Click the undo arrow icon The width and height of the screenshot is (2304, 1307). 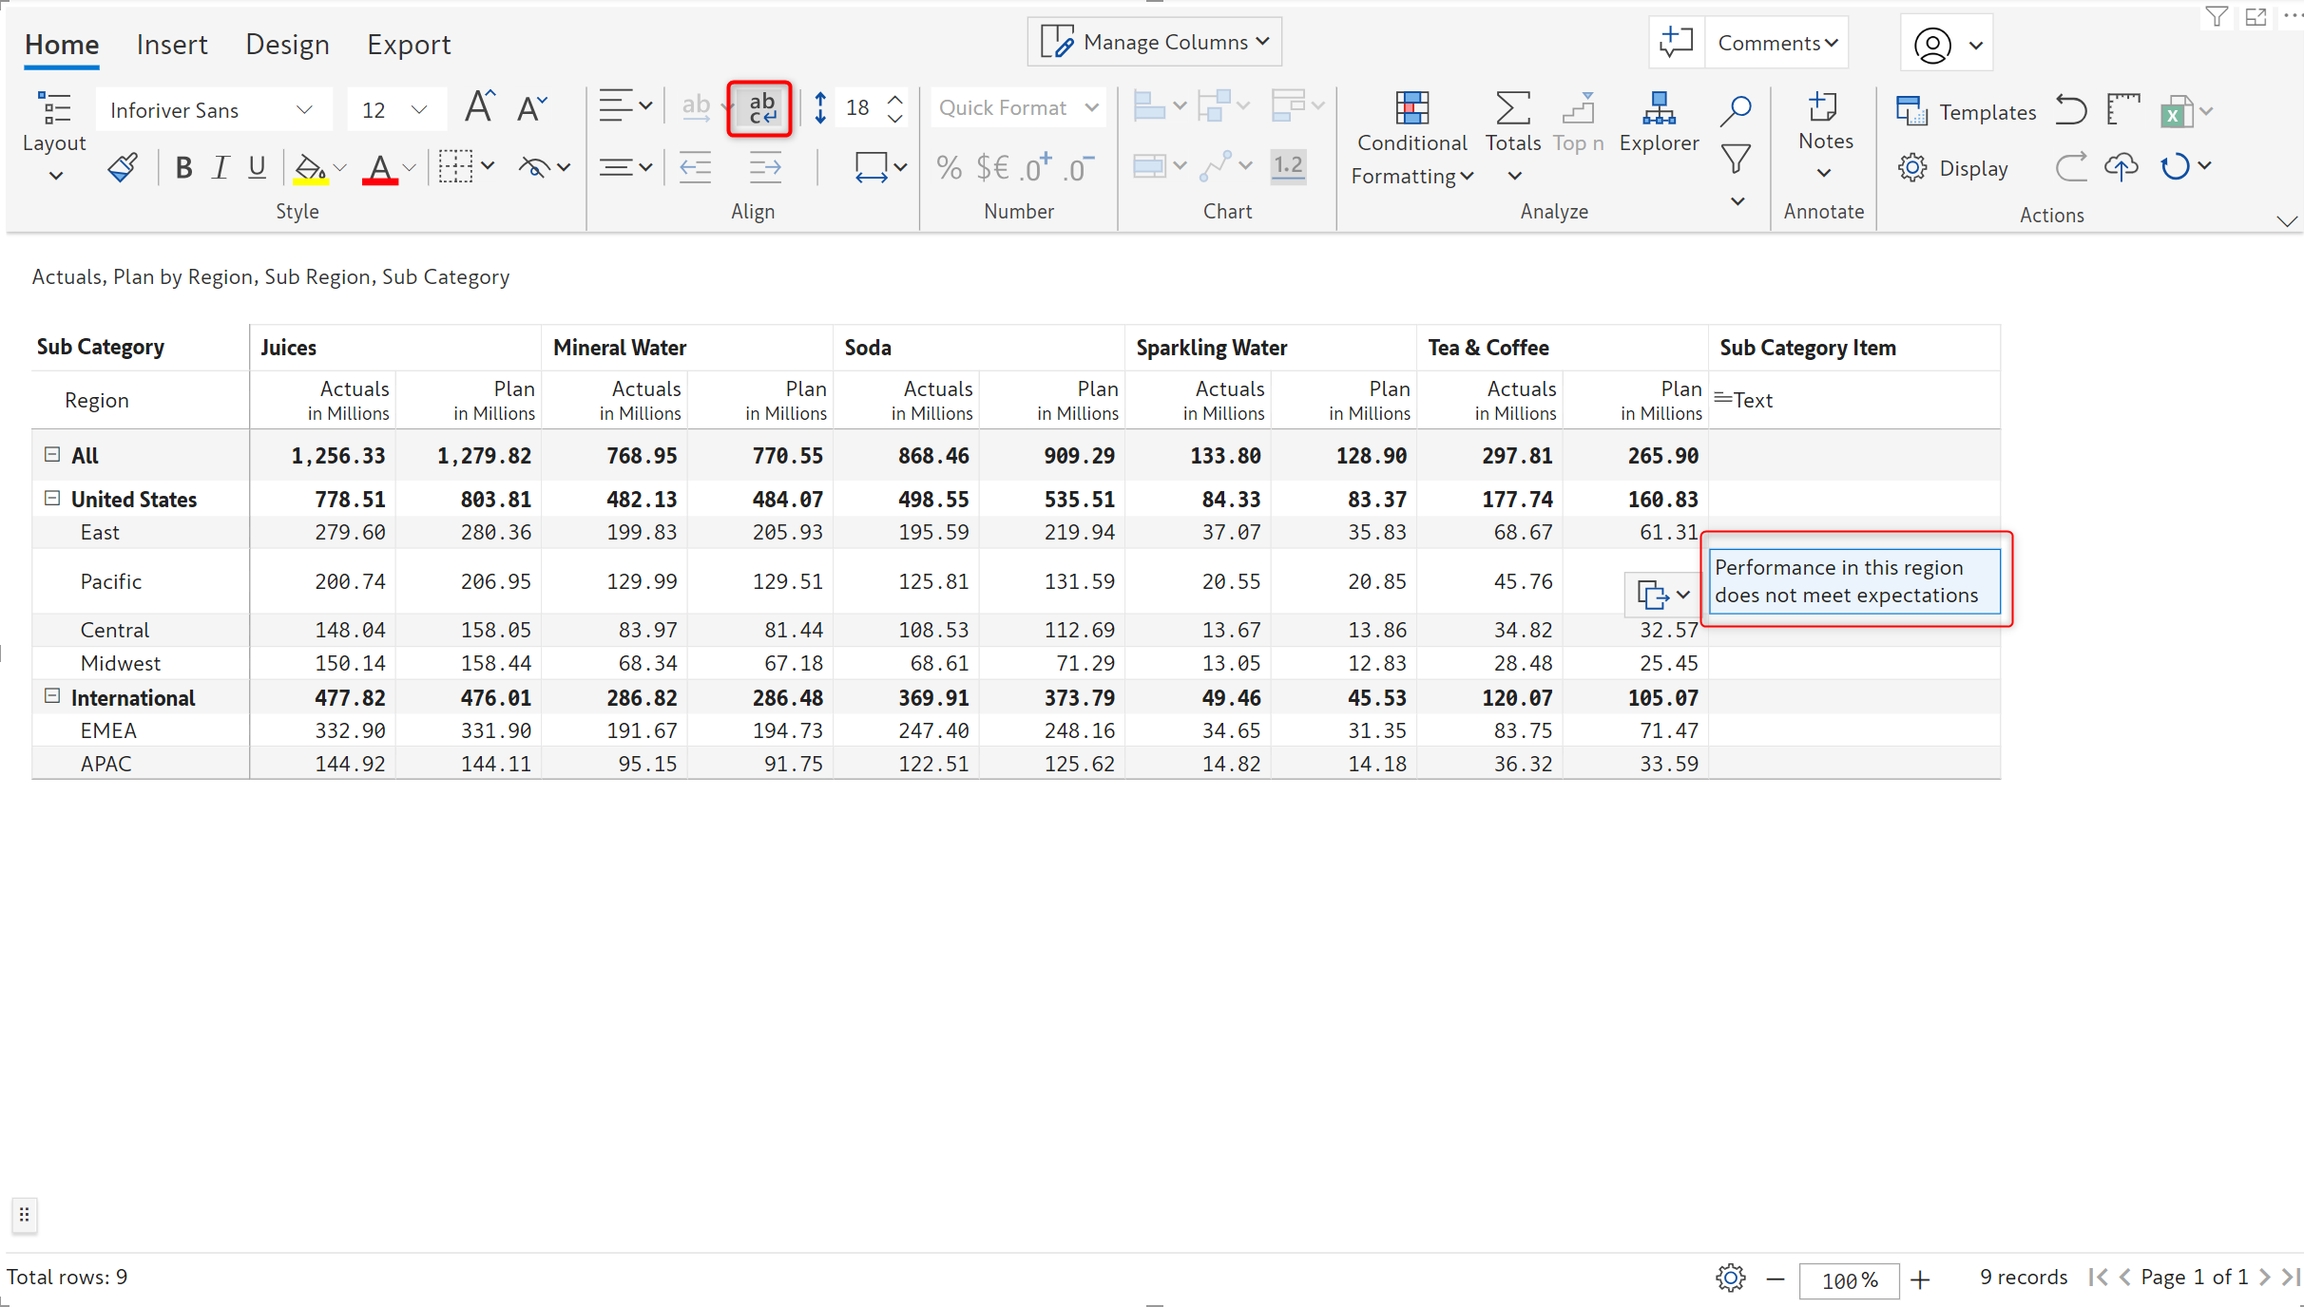point(2070,110)
